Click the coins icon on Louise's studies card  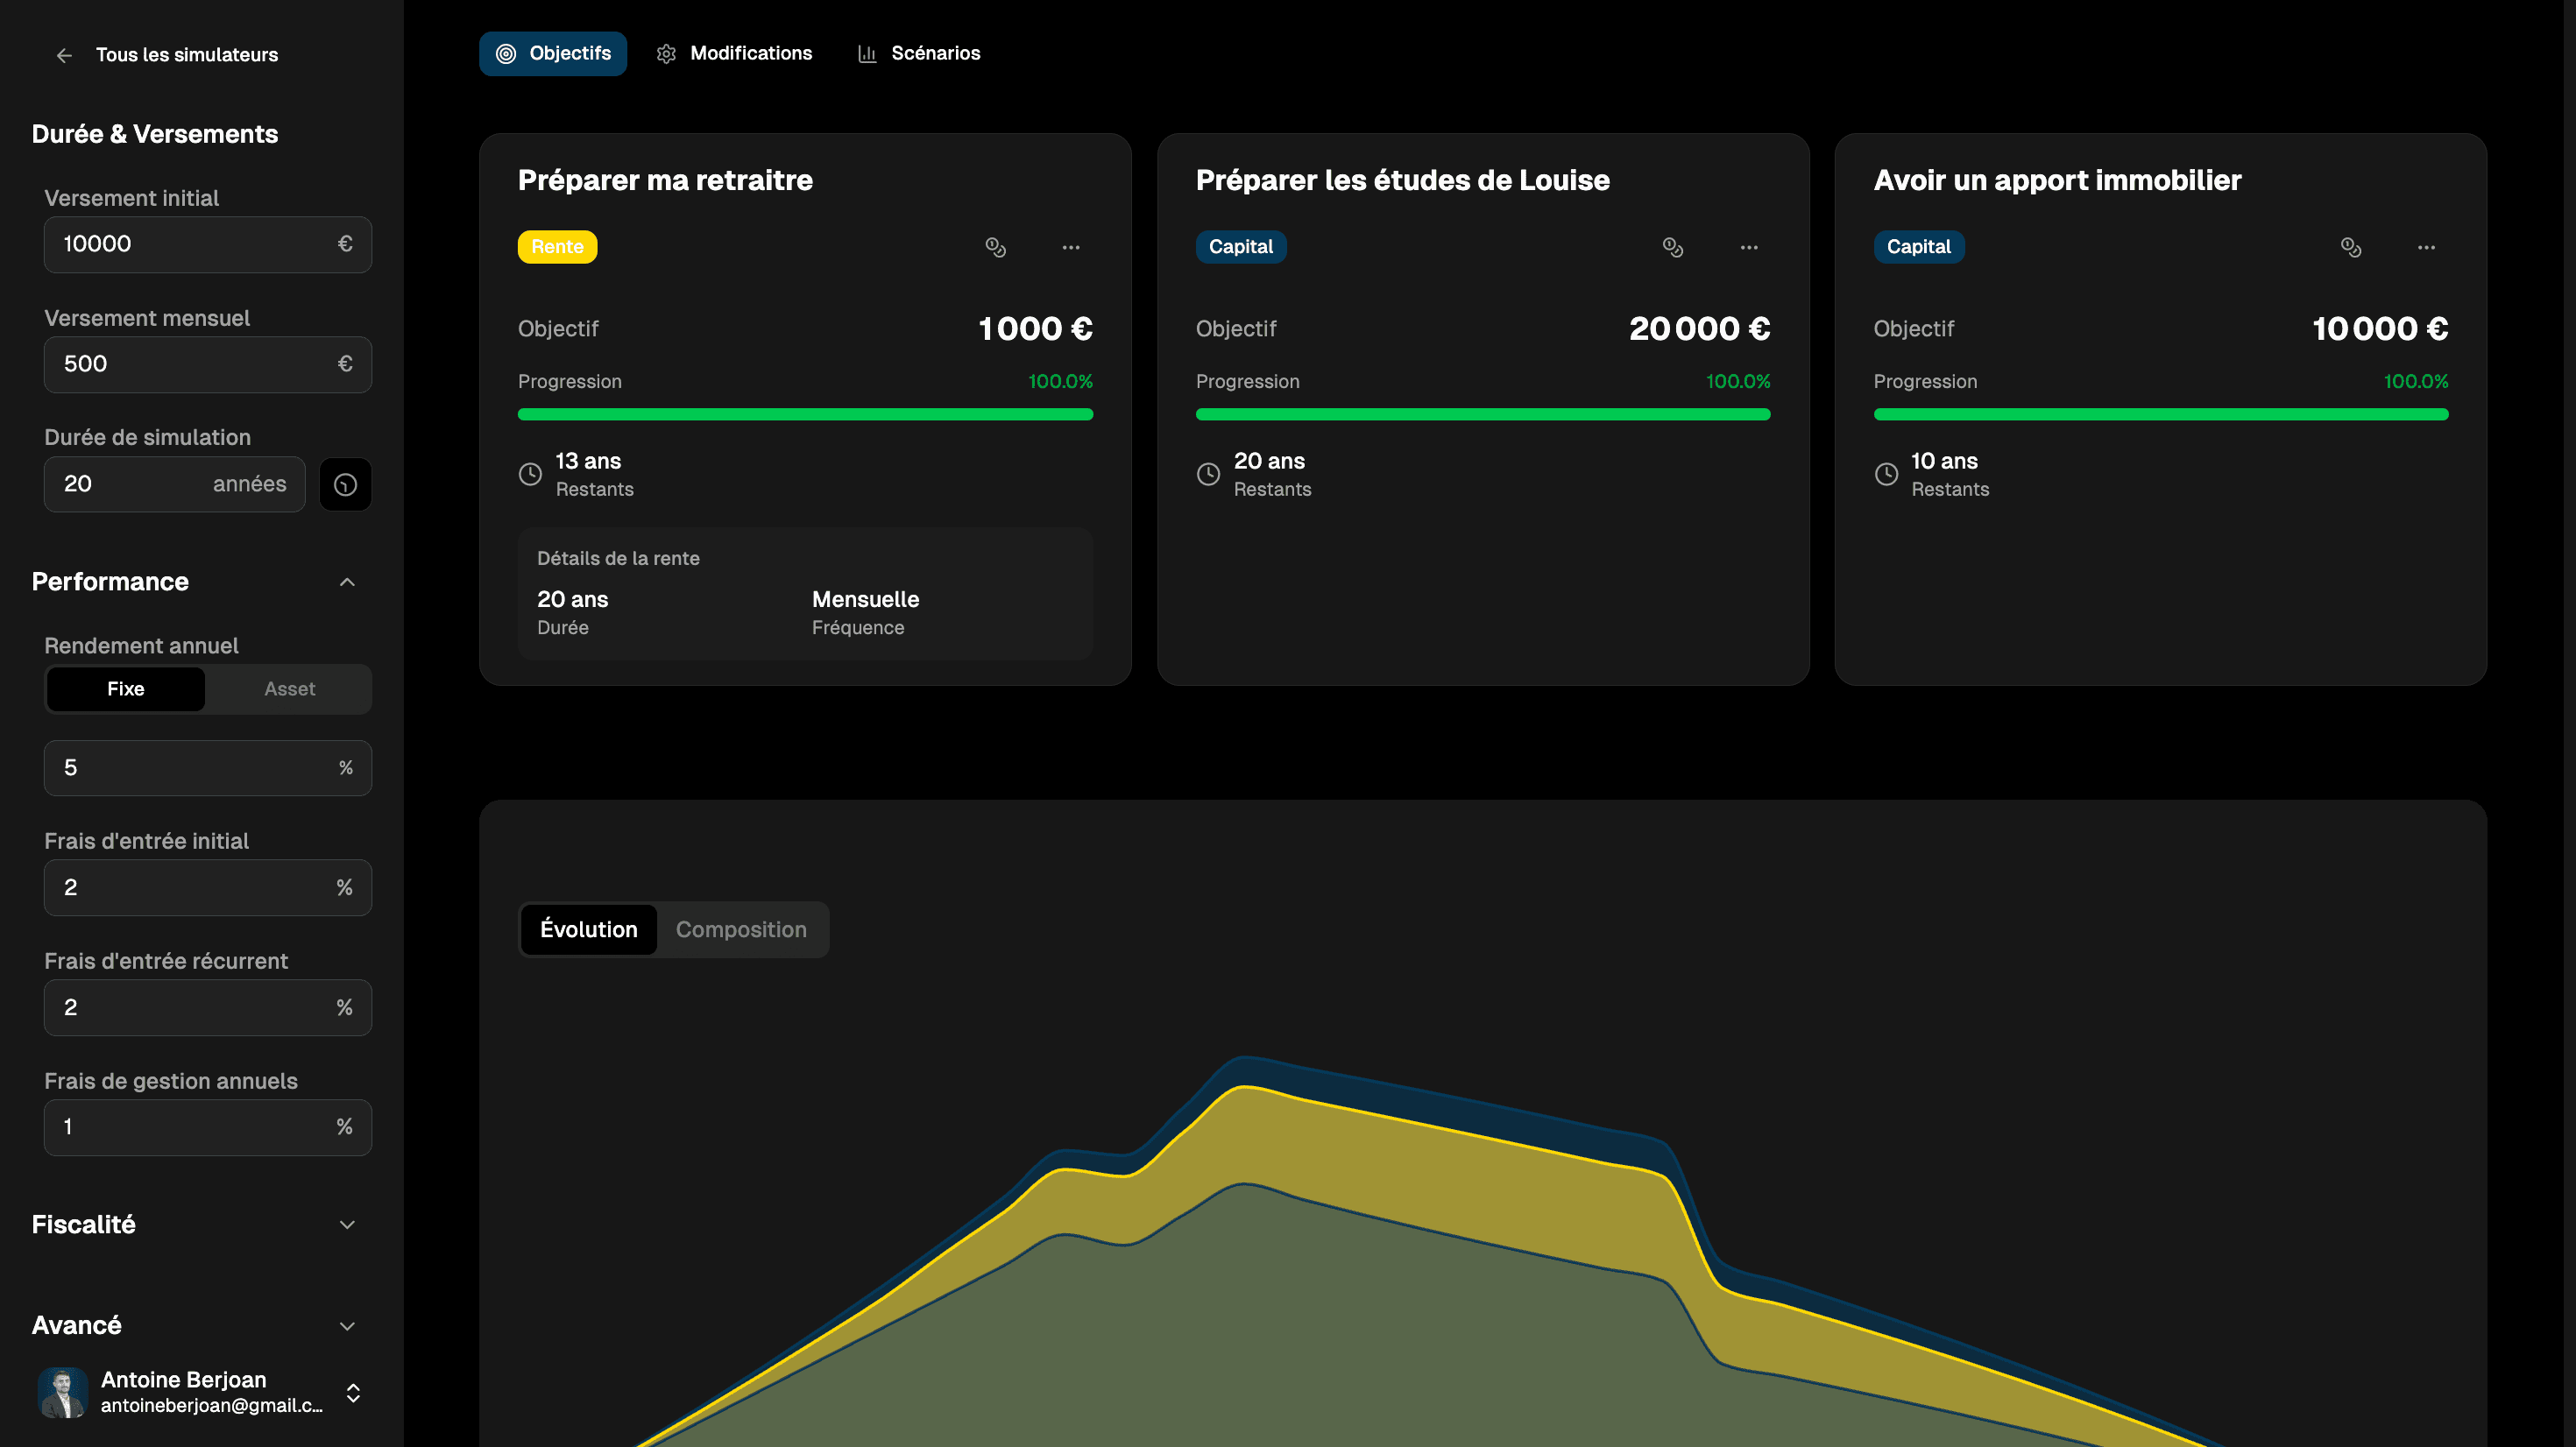tap(1674, 247)
